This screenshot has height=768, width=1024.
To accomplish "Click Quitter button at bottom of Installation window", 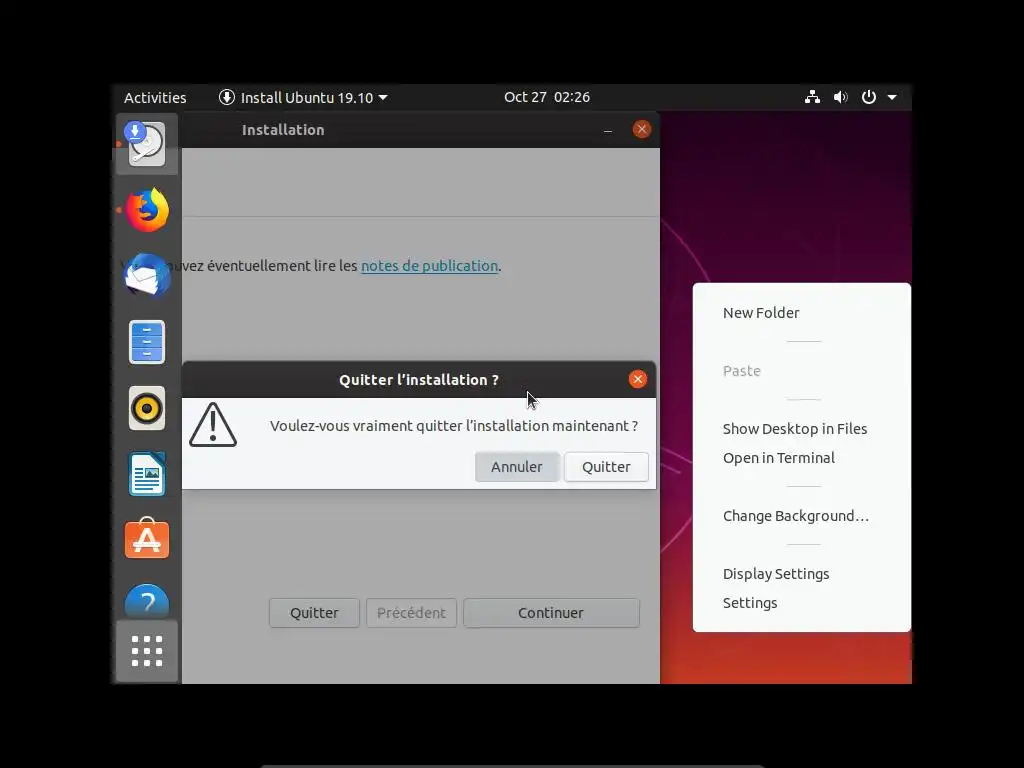I will click(x=314, y=613).
